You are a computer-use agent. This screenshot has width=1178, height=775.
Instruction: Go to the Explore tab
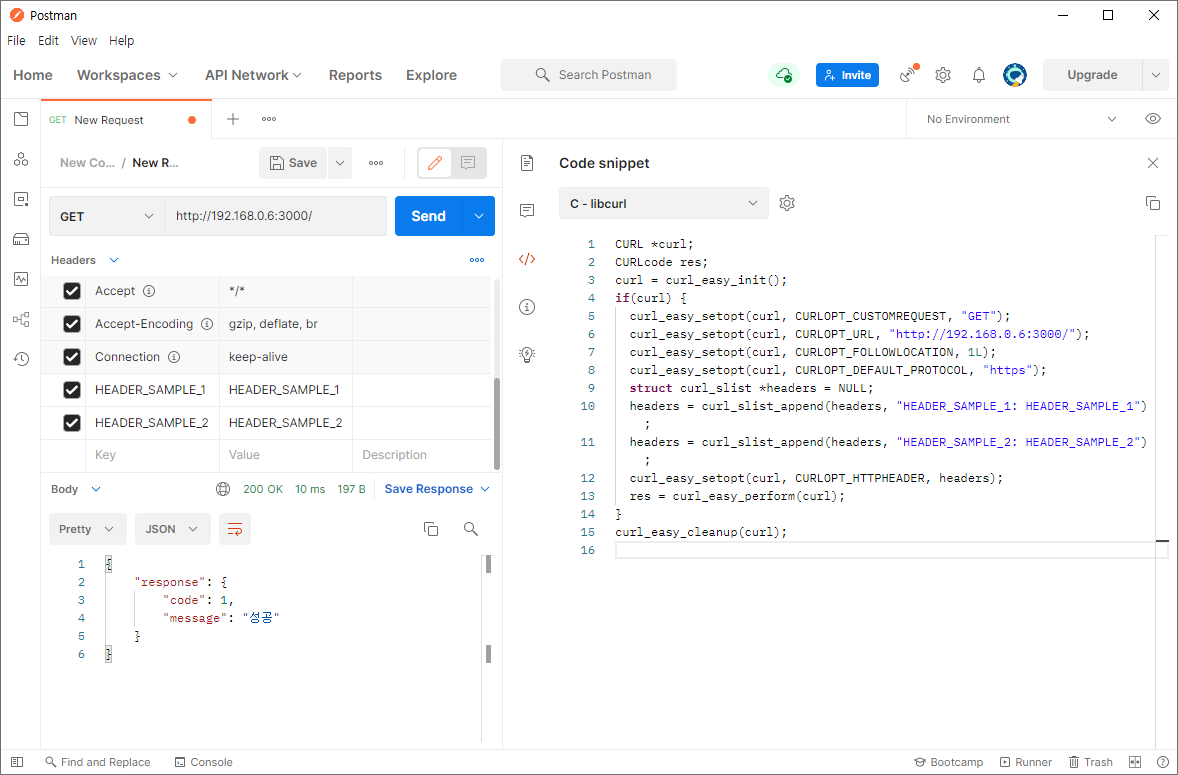[x=431, y=75]
